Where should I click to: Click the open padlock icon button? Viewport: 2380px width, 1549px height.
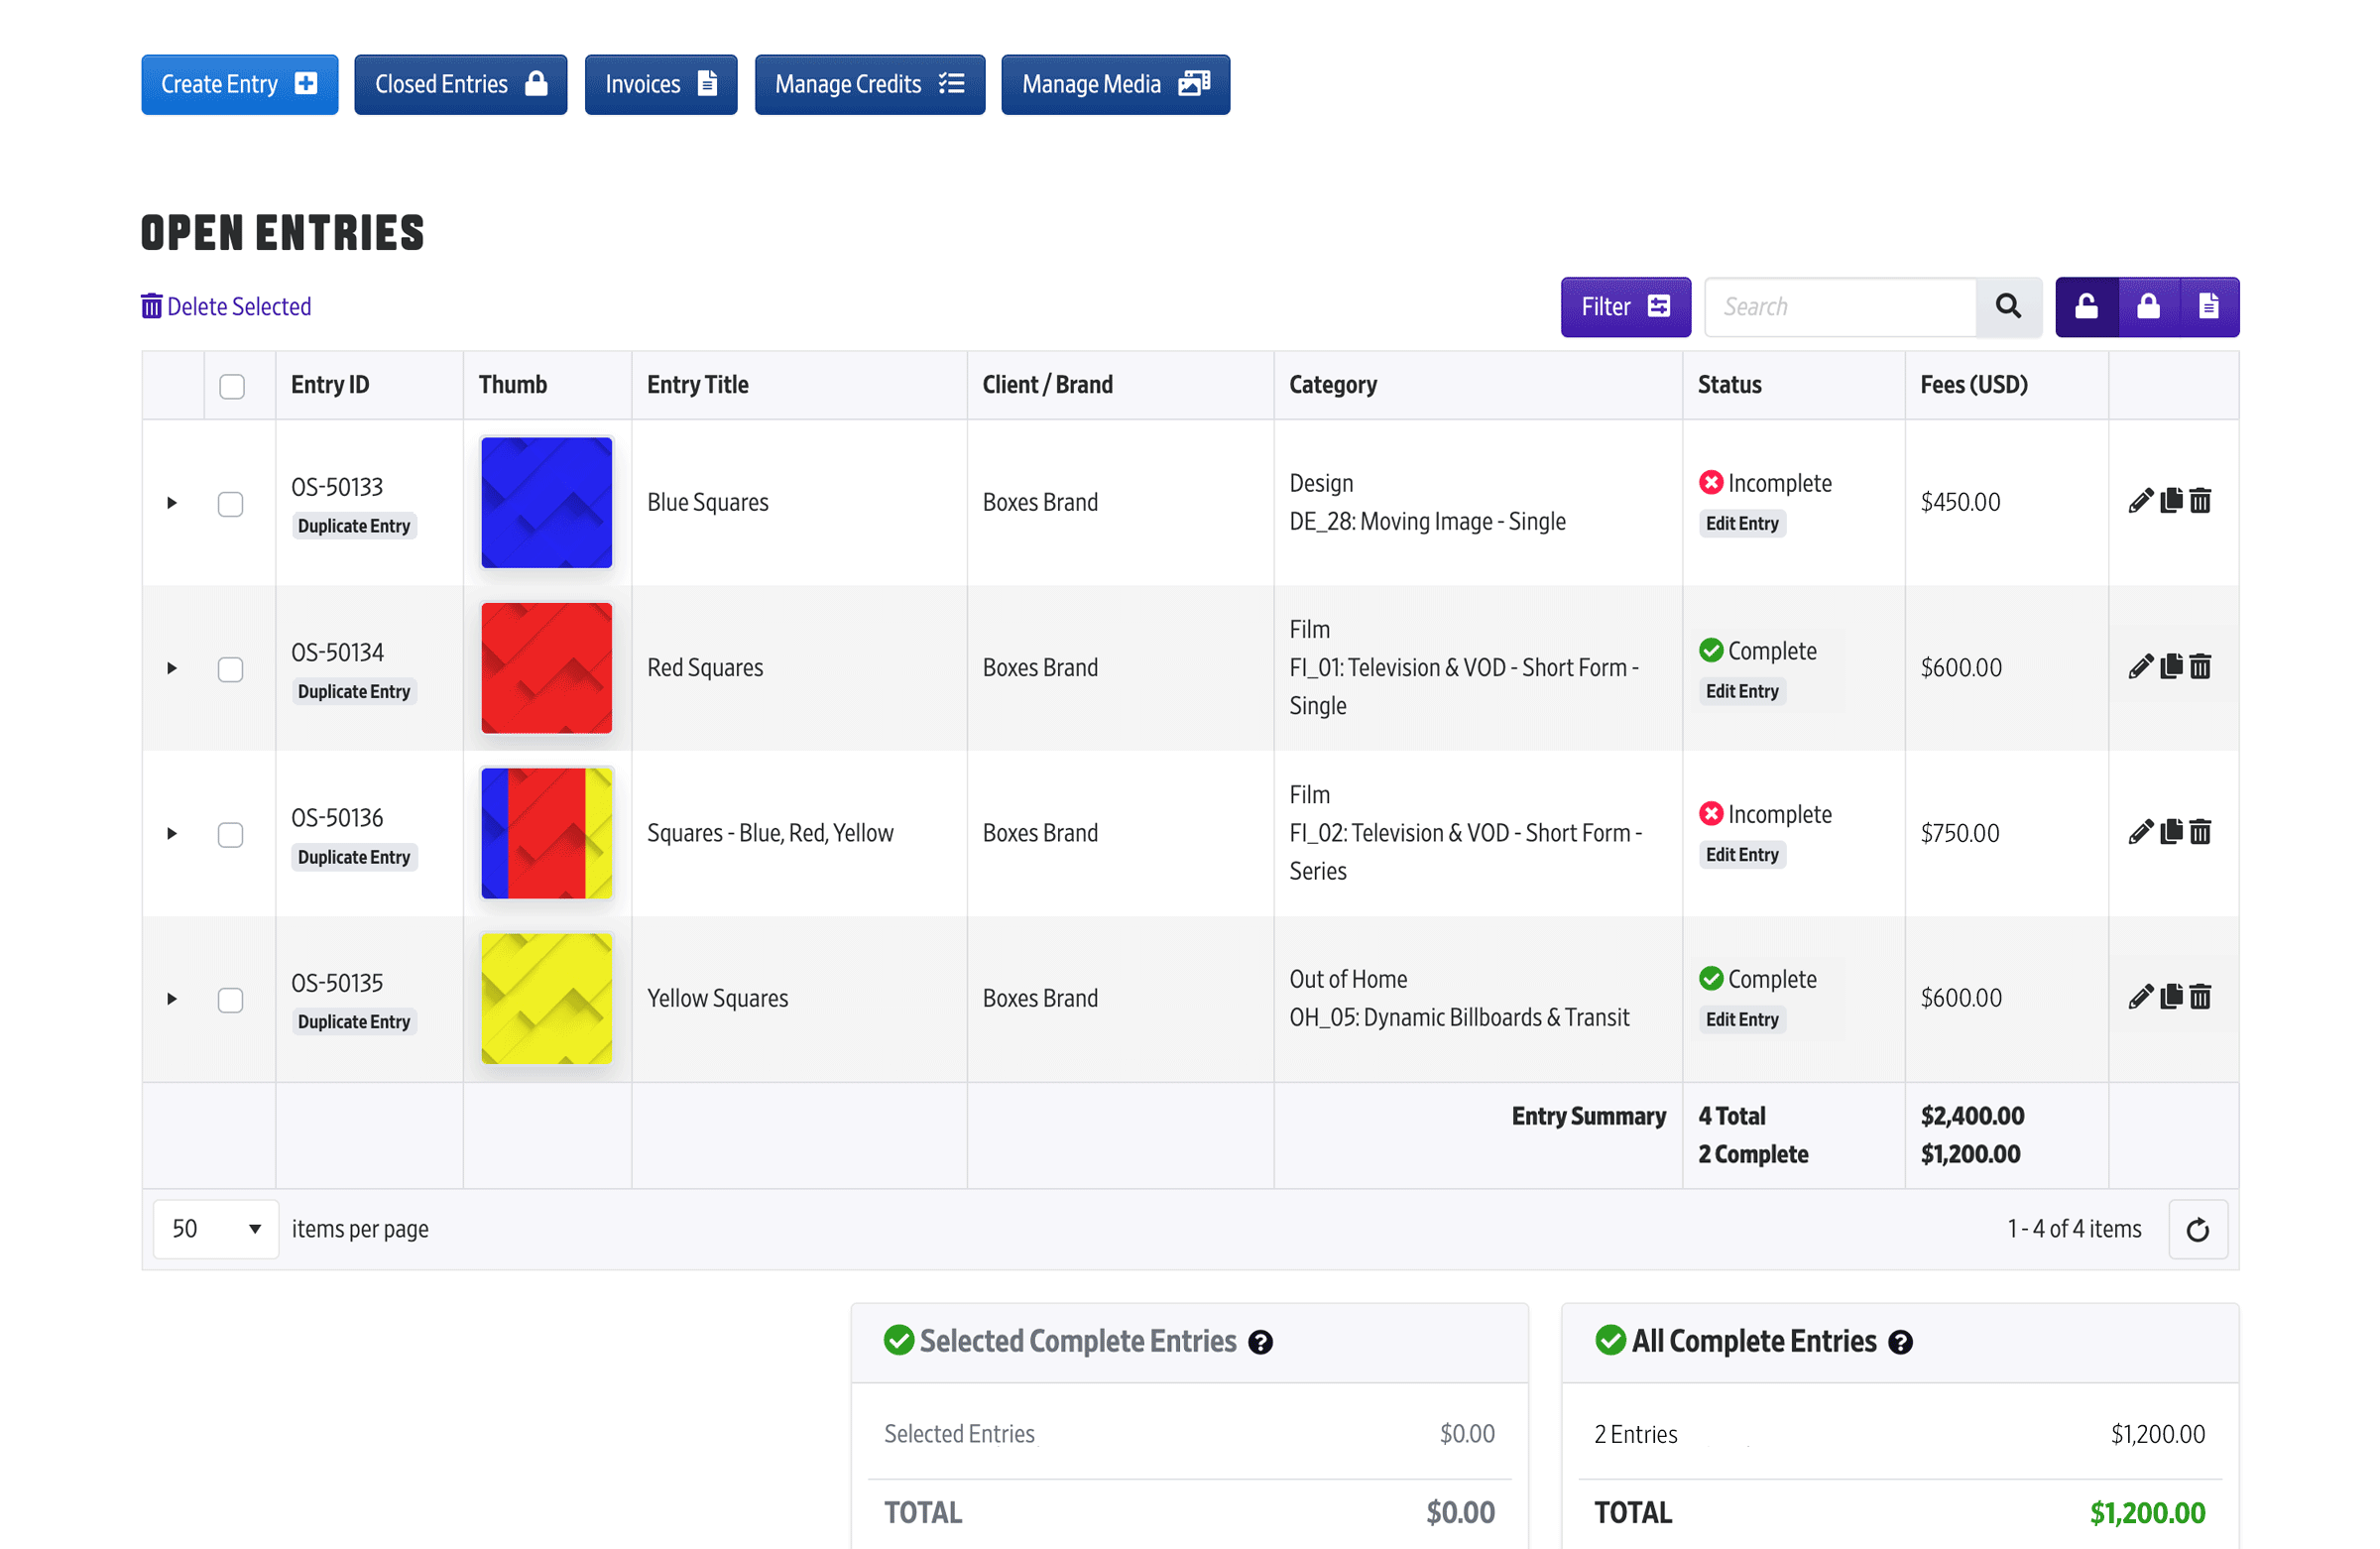click(2086, 307)
